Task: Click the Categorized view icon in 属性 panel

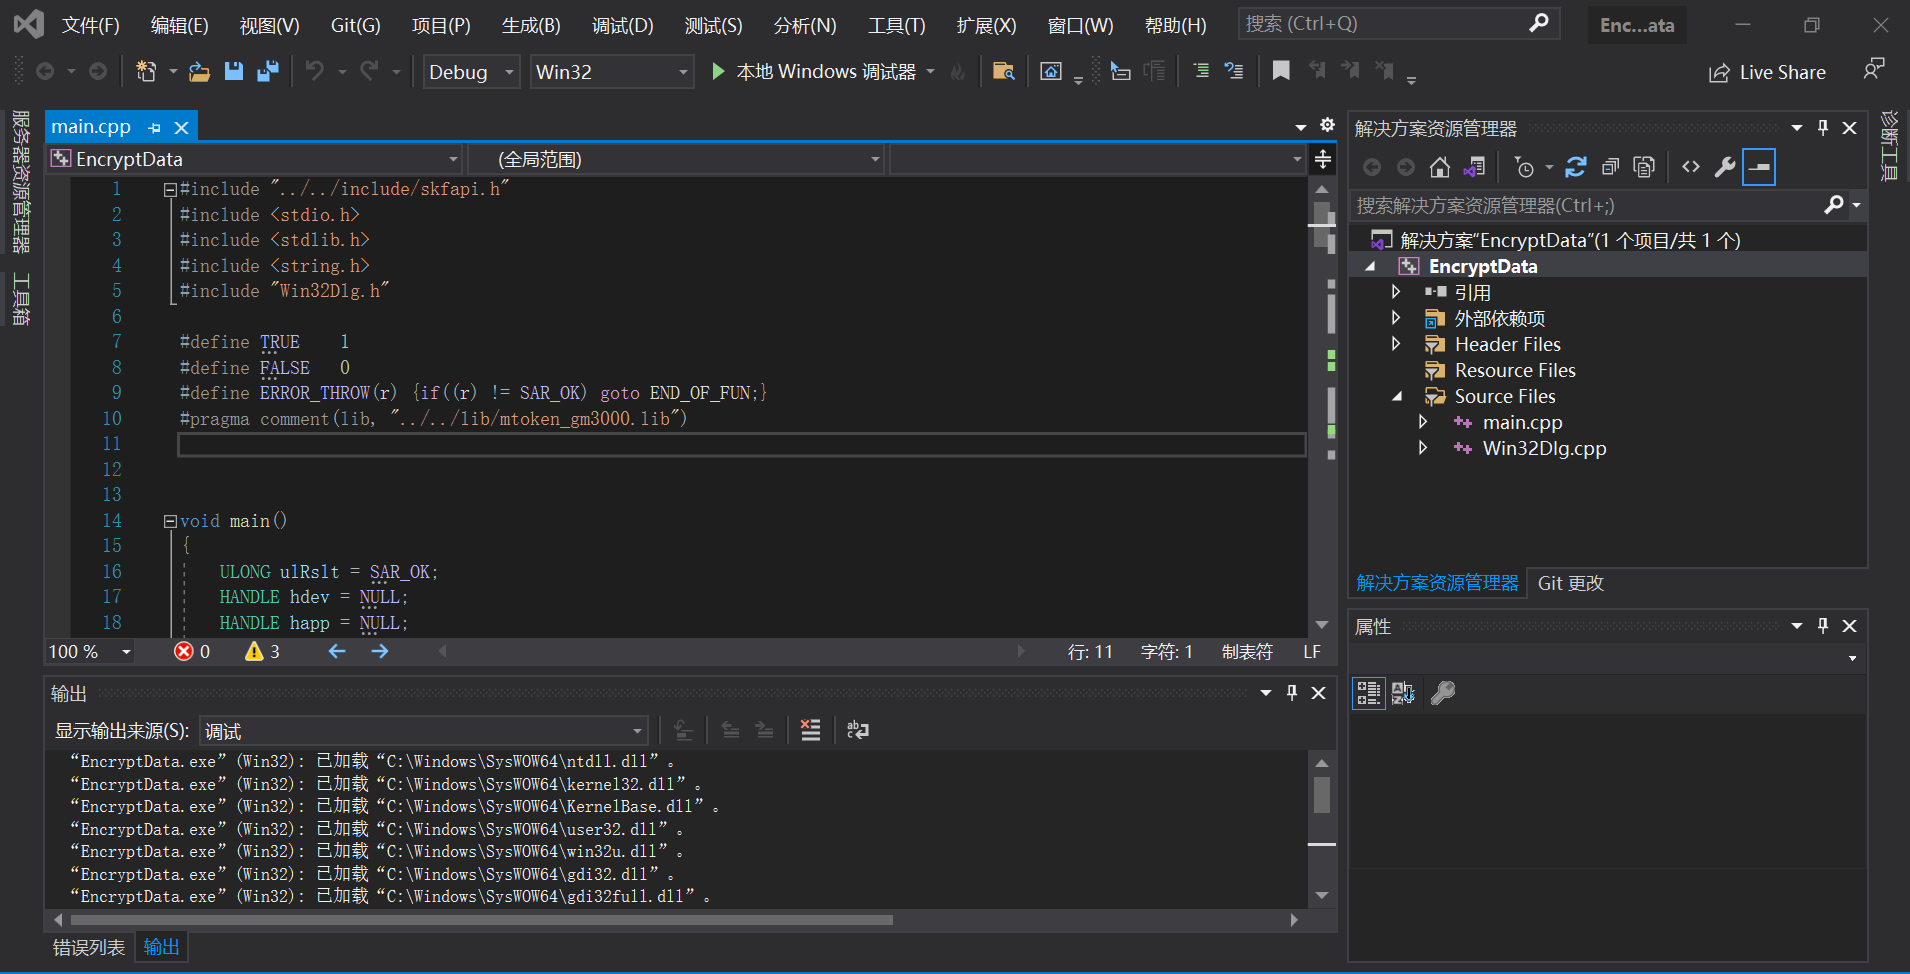Action: [1369, 692]
